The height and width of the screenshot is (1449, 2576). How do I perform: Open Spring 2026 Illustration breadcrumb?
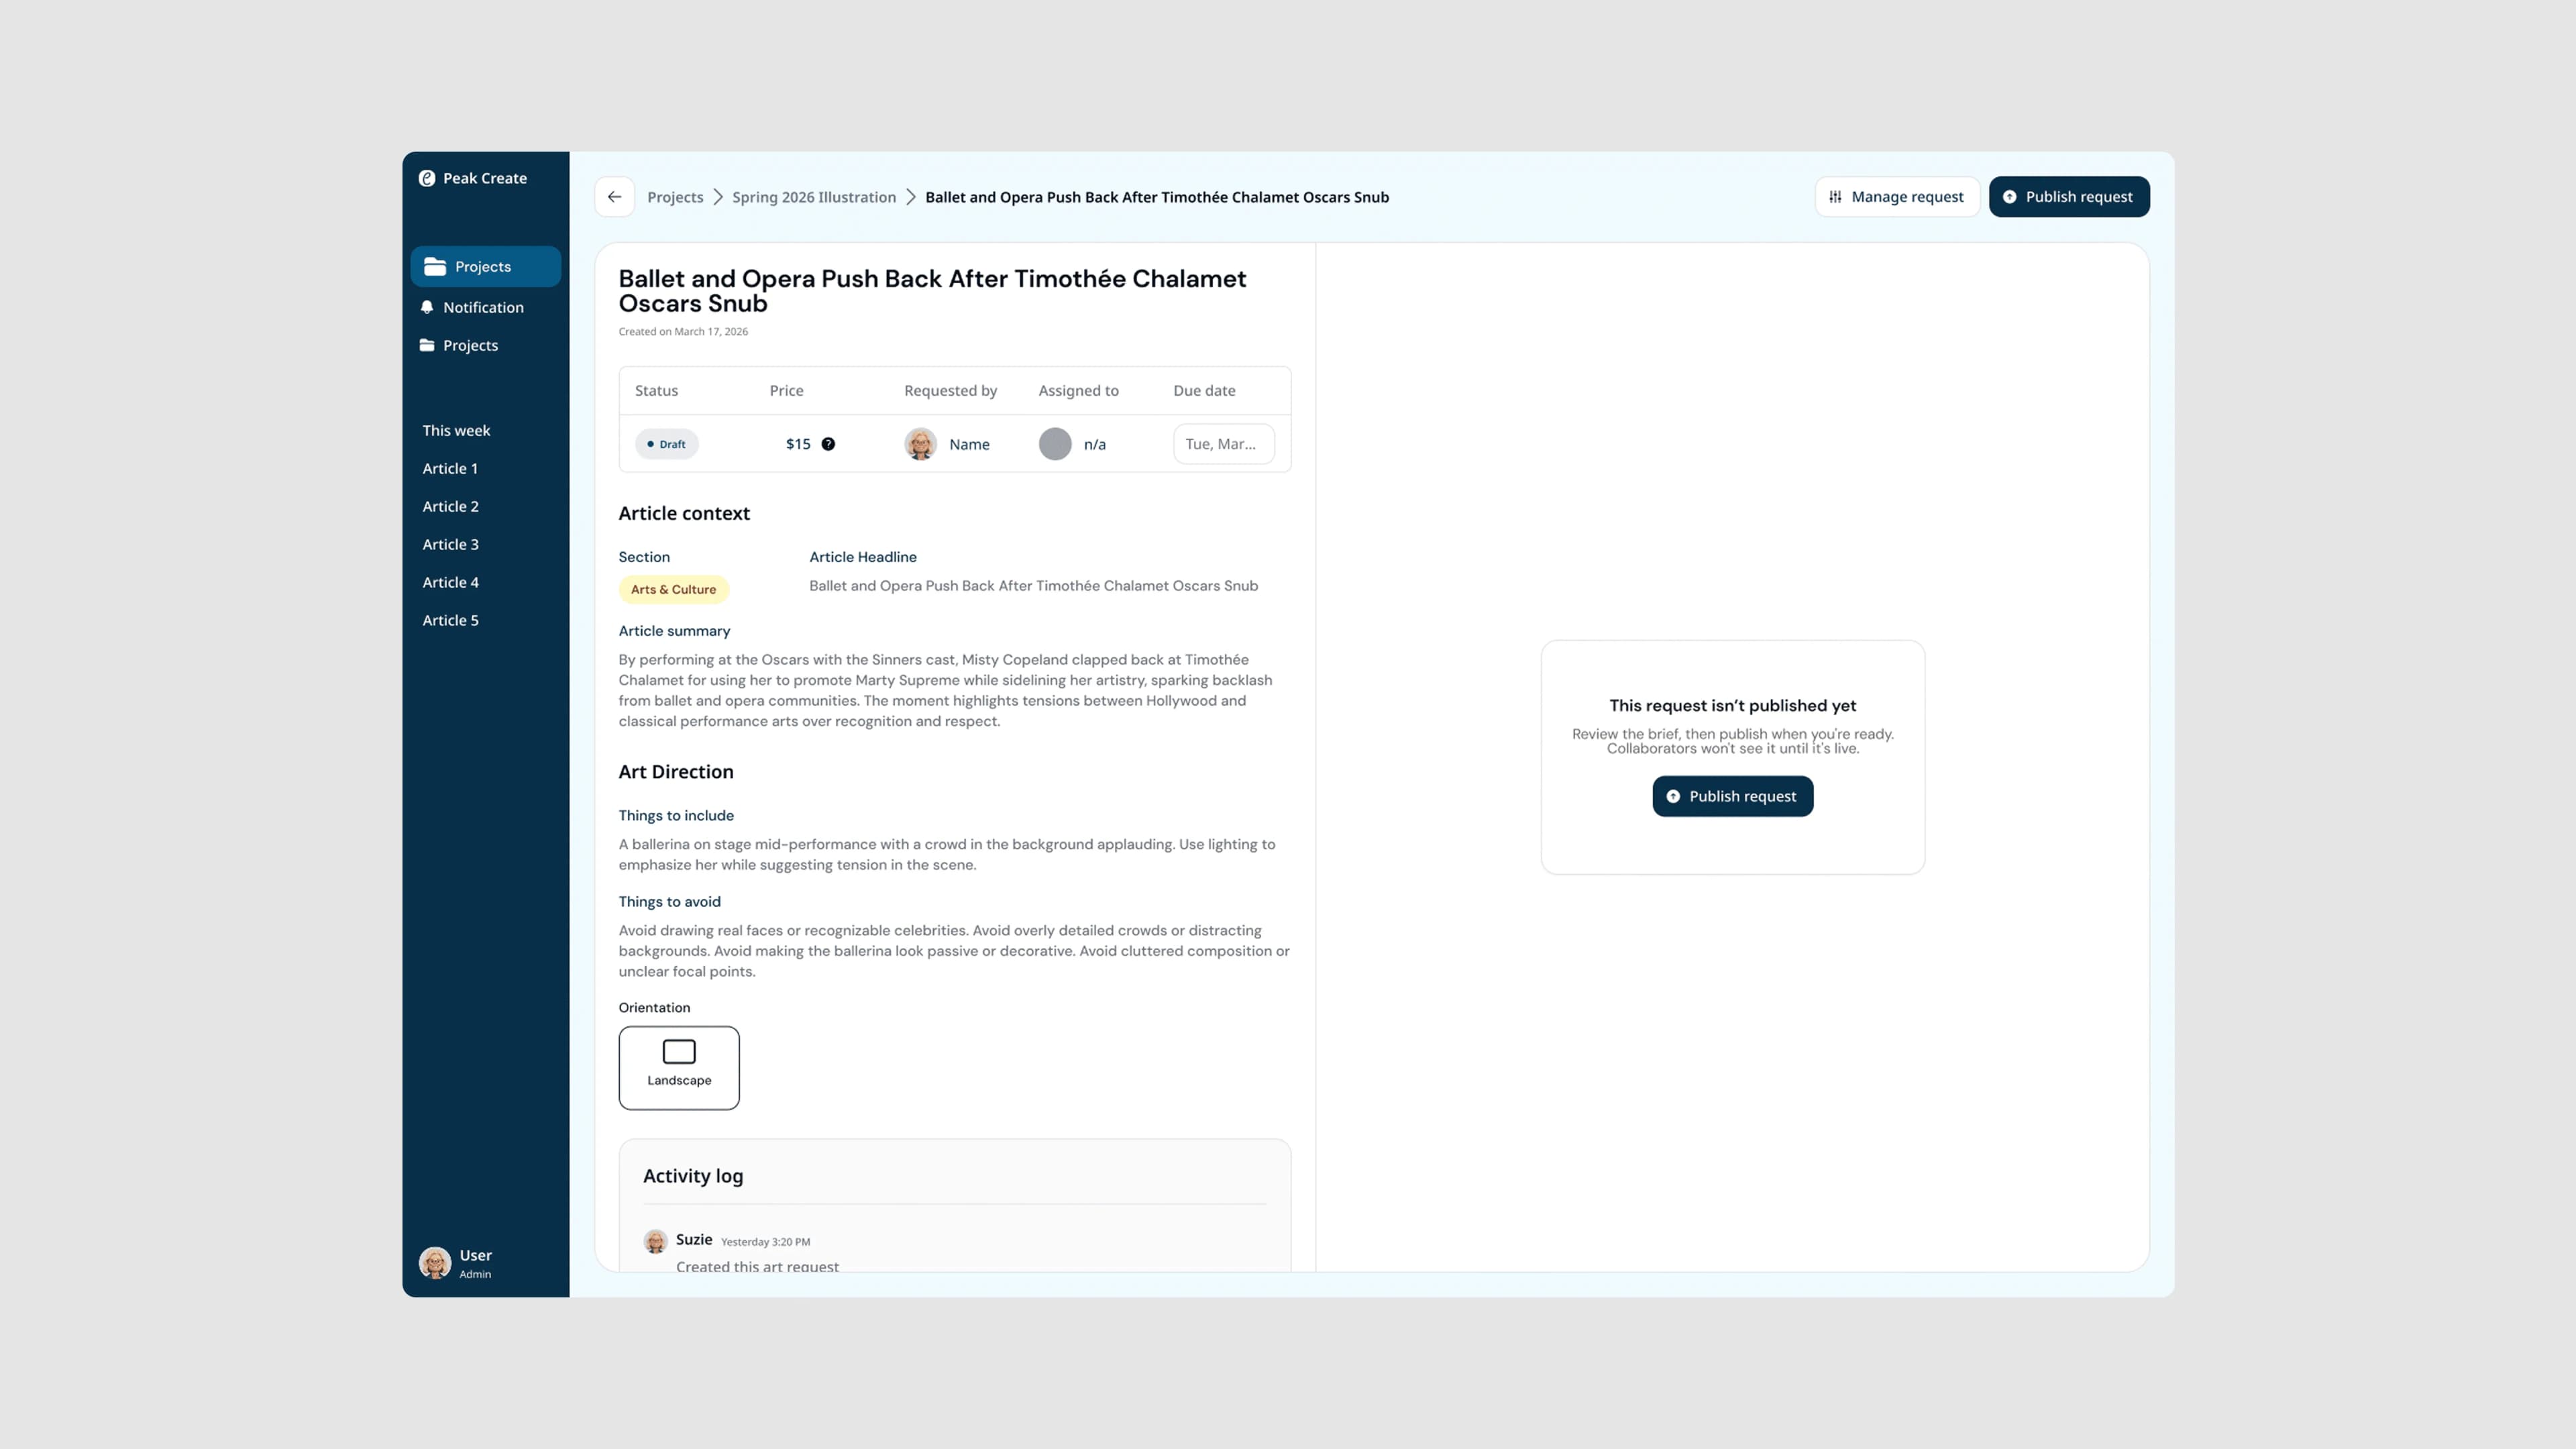[x=814, y=197]
